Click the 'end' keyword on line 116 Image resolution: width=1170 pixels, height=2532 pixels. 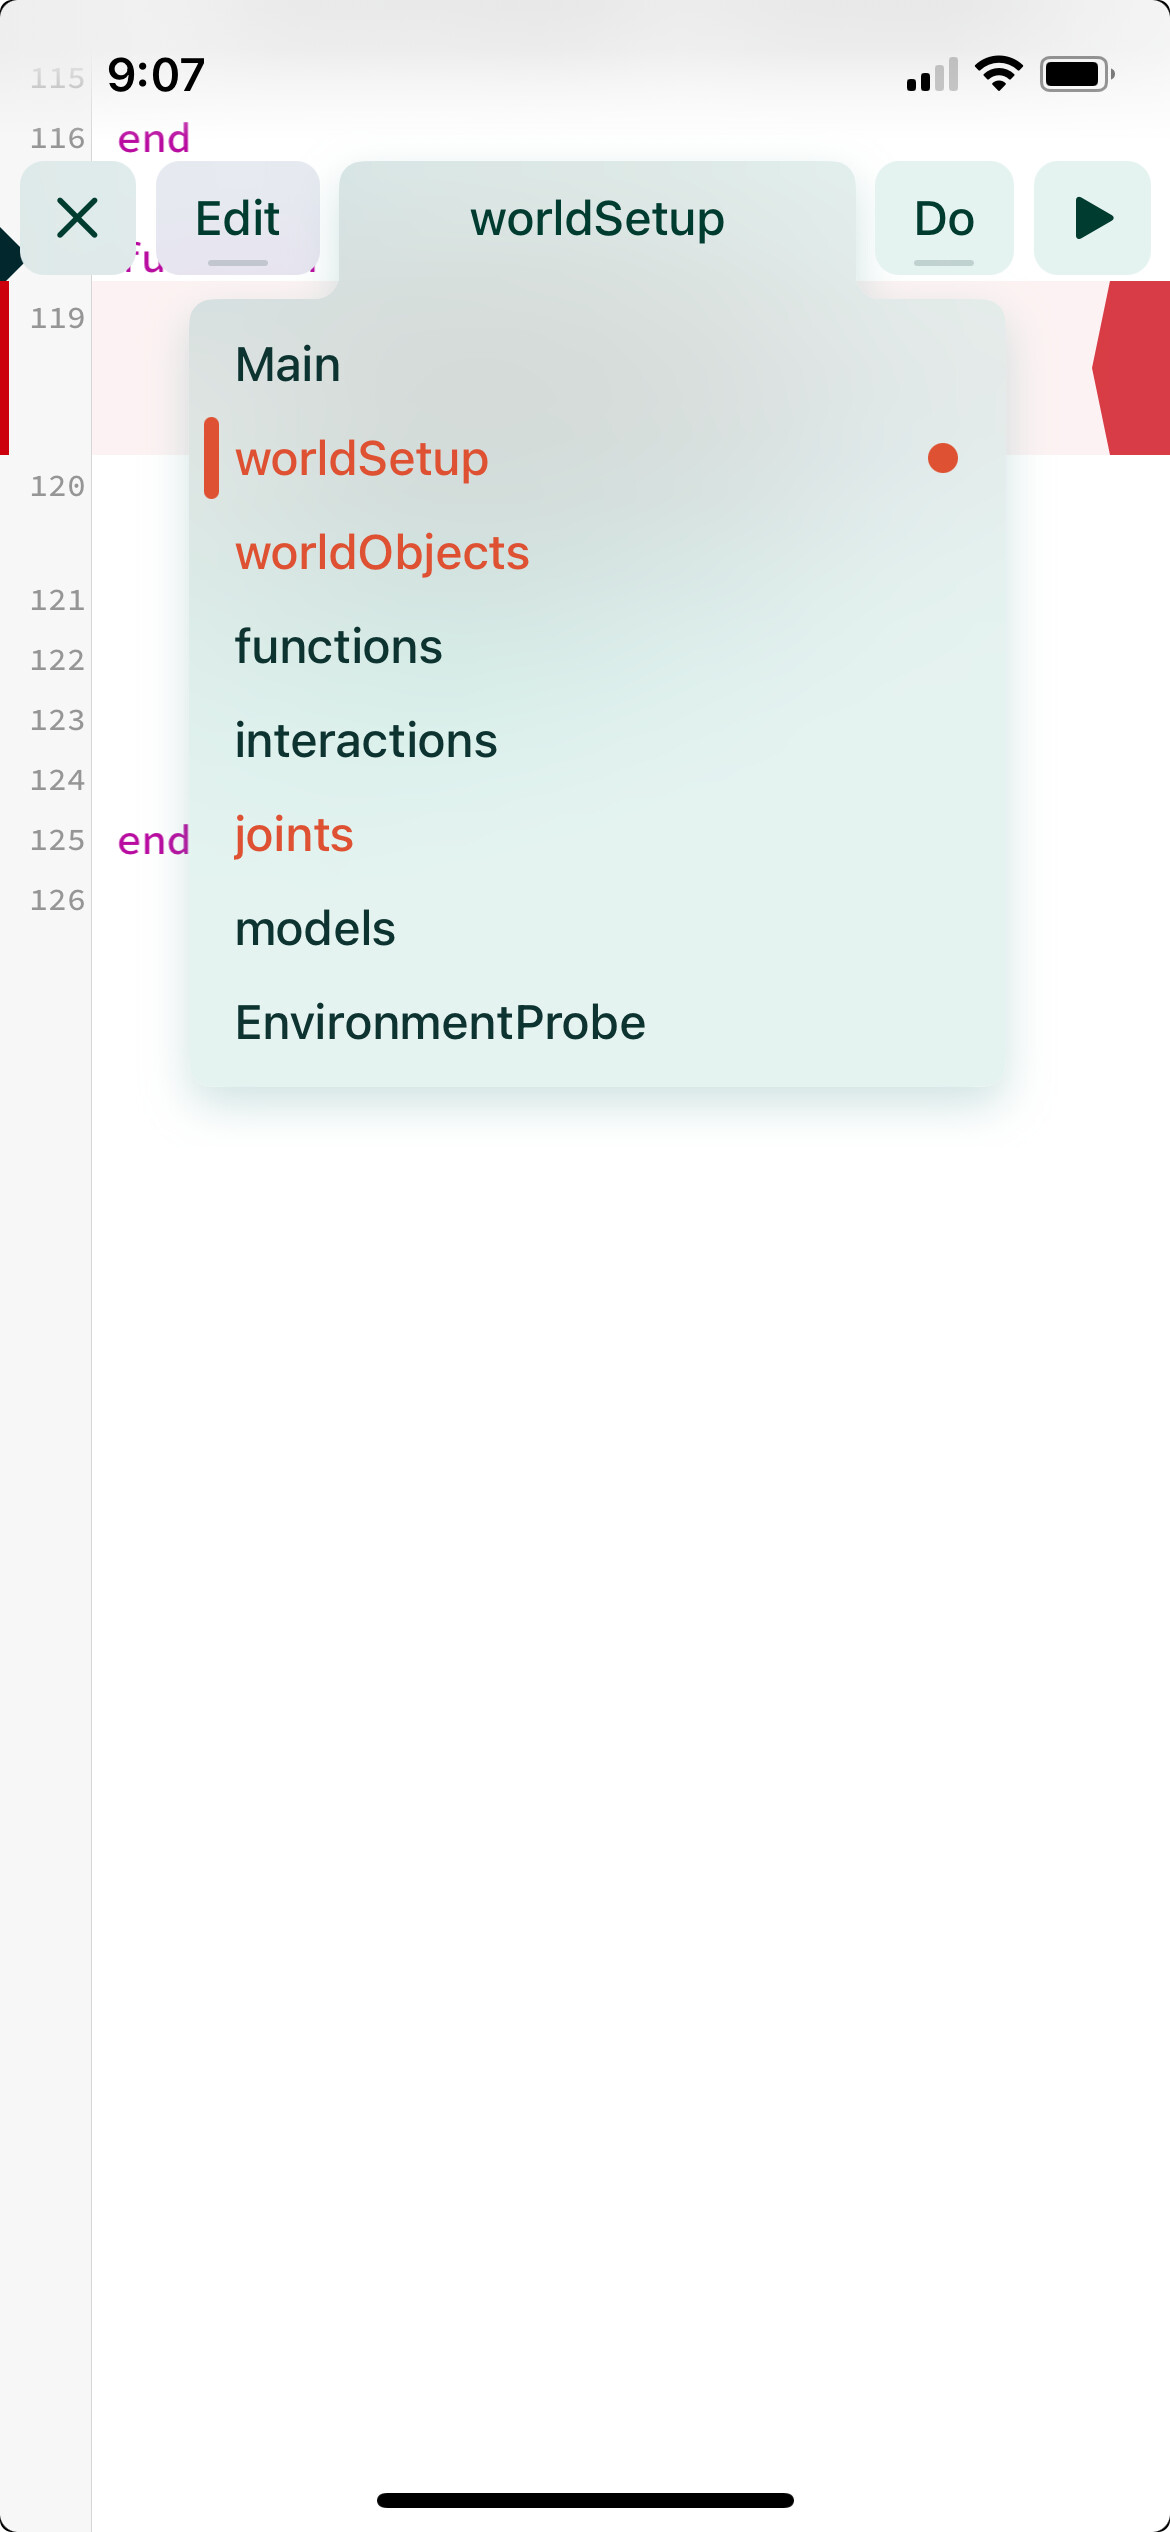153,138
